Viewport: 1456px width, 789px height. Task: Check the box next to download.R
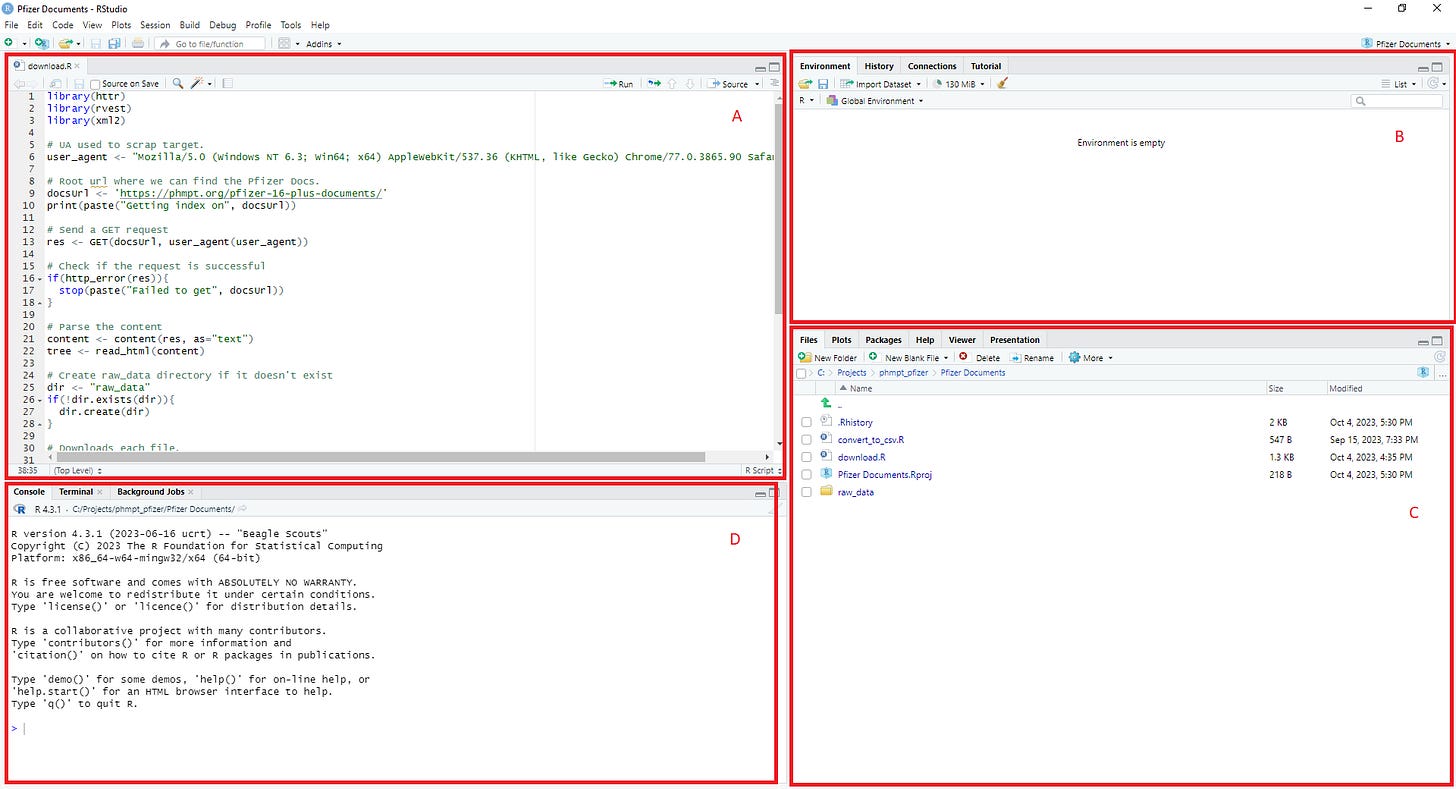807,457
